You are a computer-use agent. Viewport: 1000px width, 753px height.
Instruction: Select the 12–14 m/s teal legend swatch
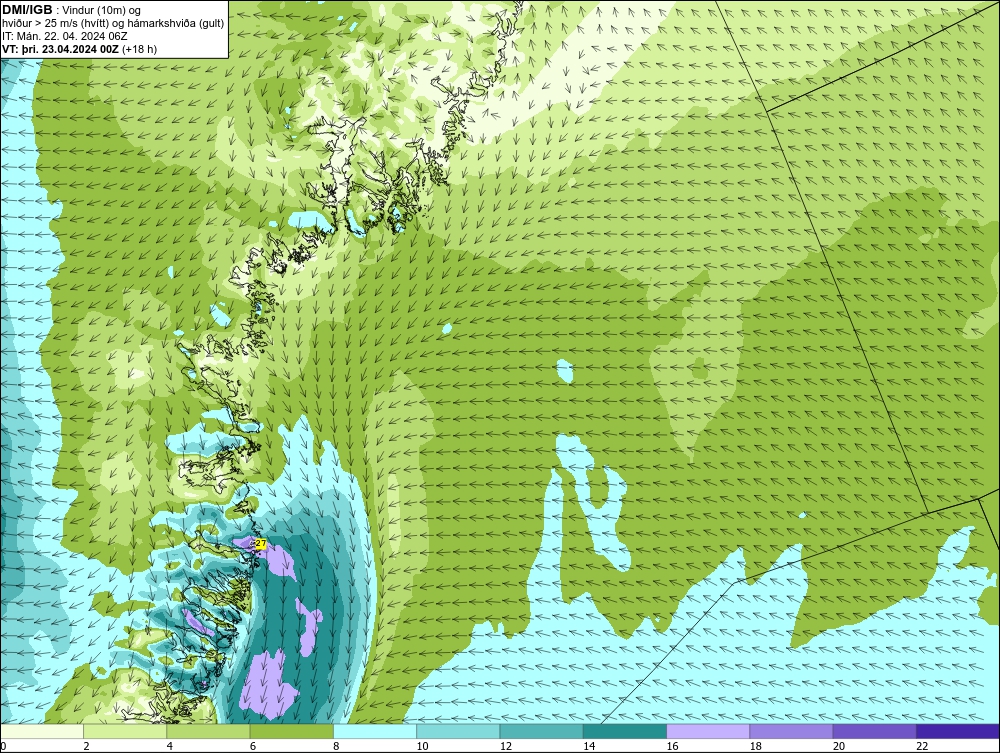[x=541, y=731]
